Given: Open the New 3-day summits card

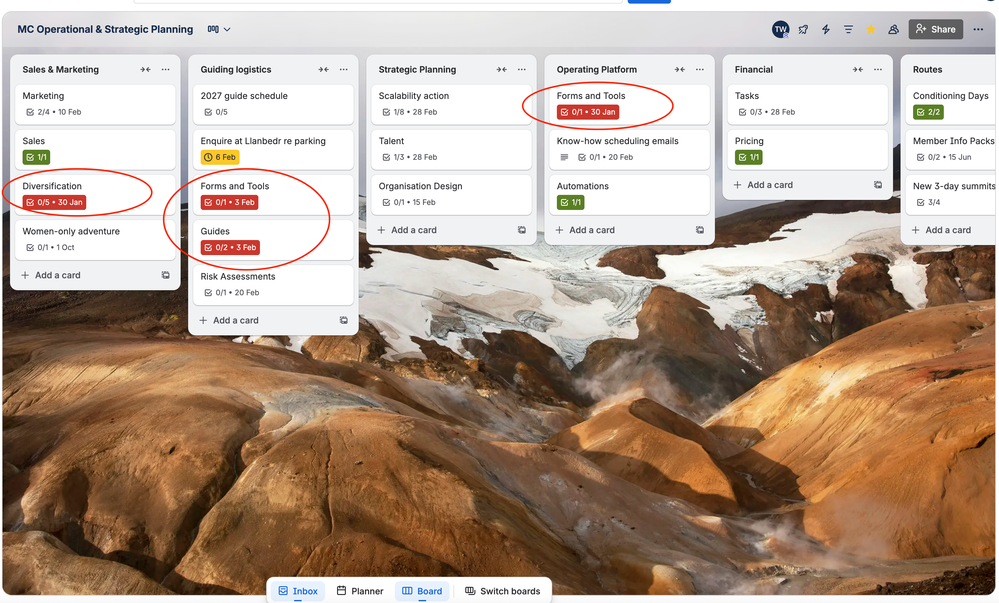Looking at the screenshot, I should tap(951, 194).
